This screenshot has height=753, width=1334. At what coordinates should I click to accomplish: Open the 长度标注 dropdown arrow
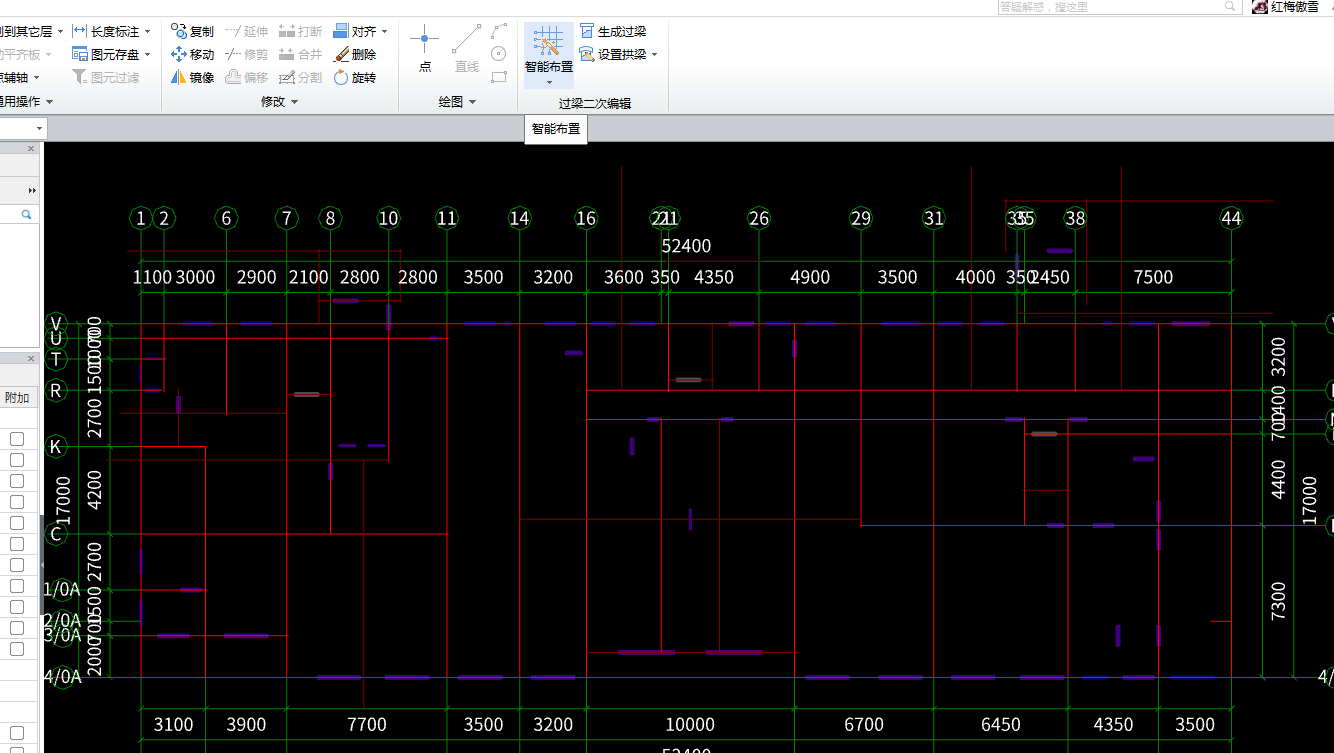[x=148, y=32]
